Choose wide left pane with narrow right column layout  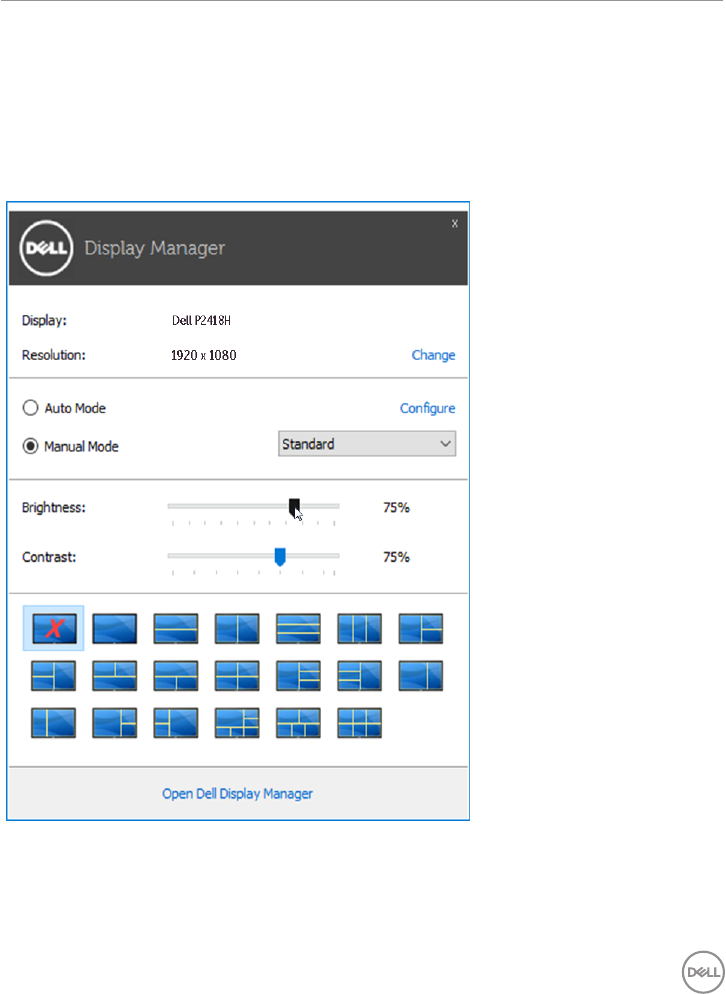(x=421, y=676)
